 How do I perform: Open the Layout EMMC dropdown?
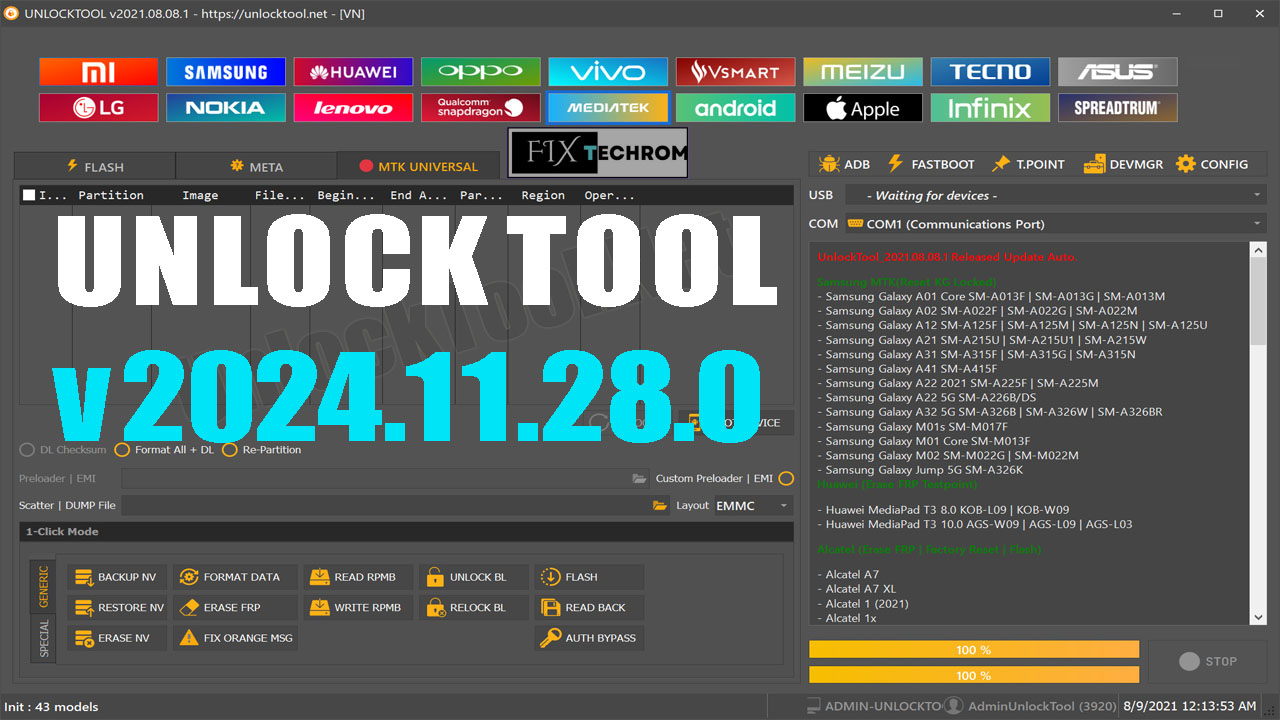753,506
